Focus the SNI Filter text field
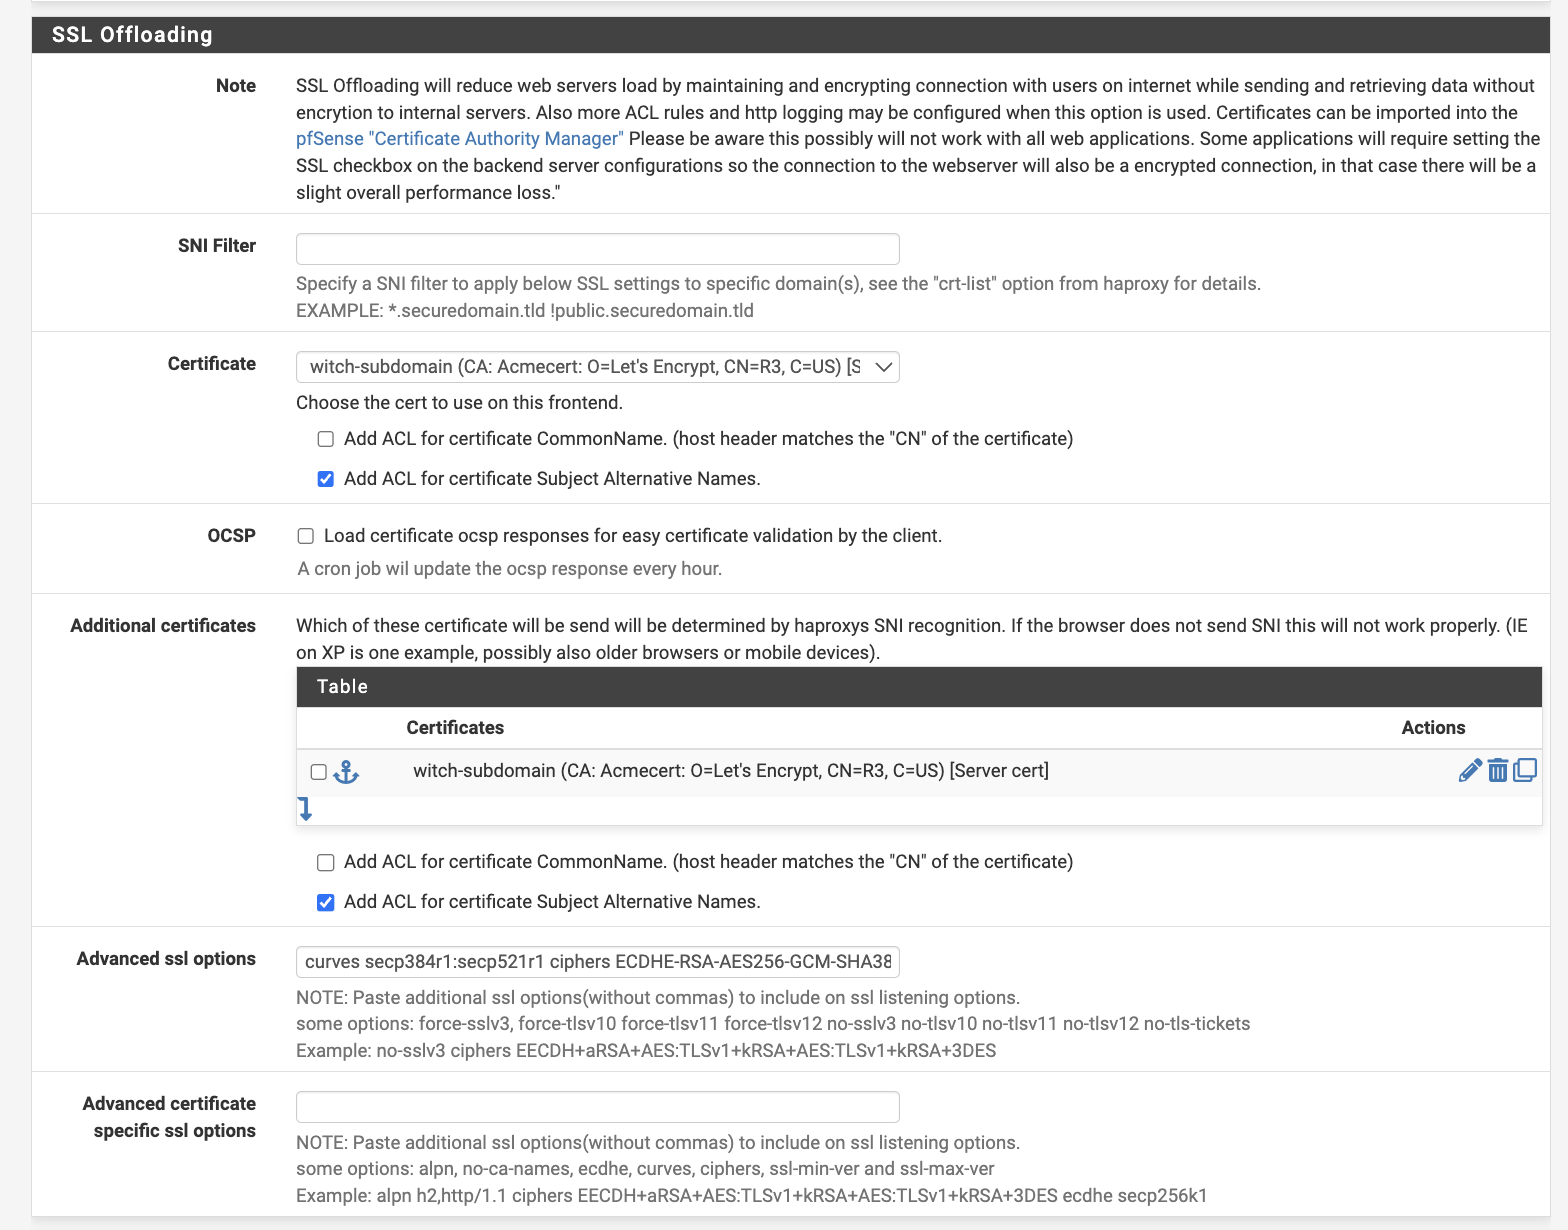The image size is (1568, 1230). (x=597, y=249)
